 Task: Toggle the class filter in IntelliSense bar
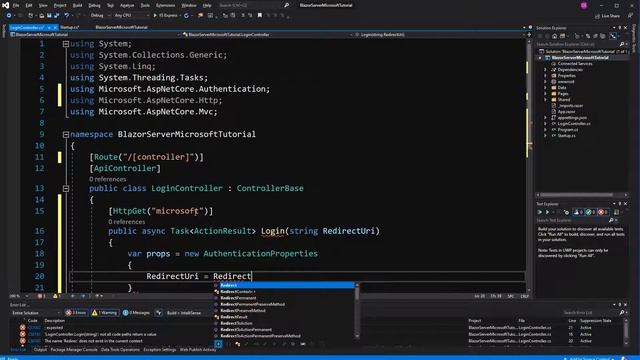pyautogui.click(x=238, y=344)
